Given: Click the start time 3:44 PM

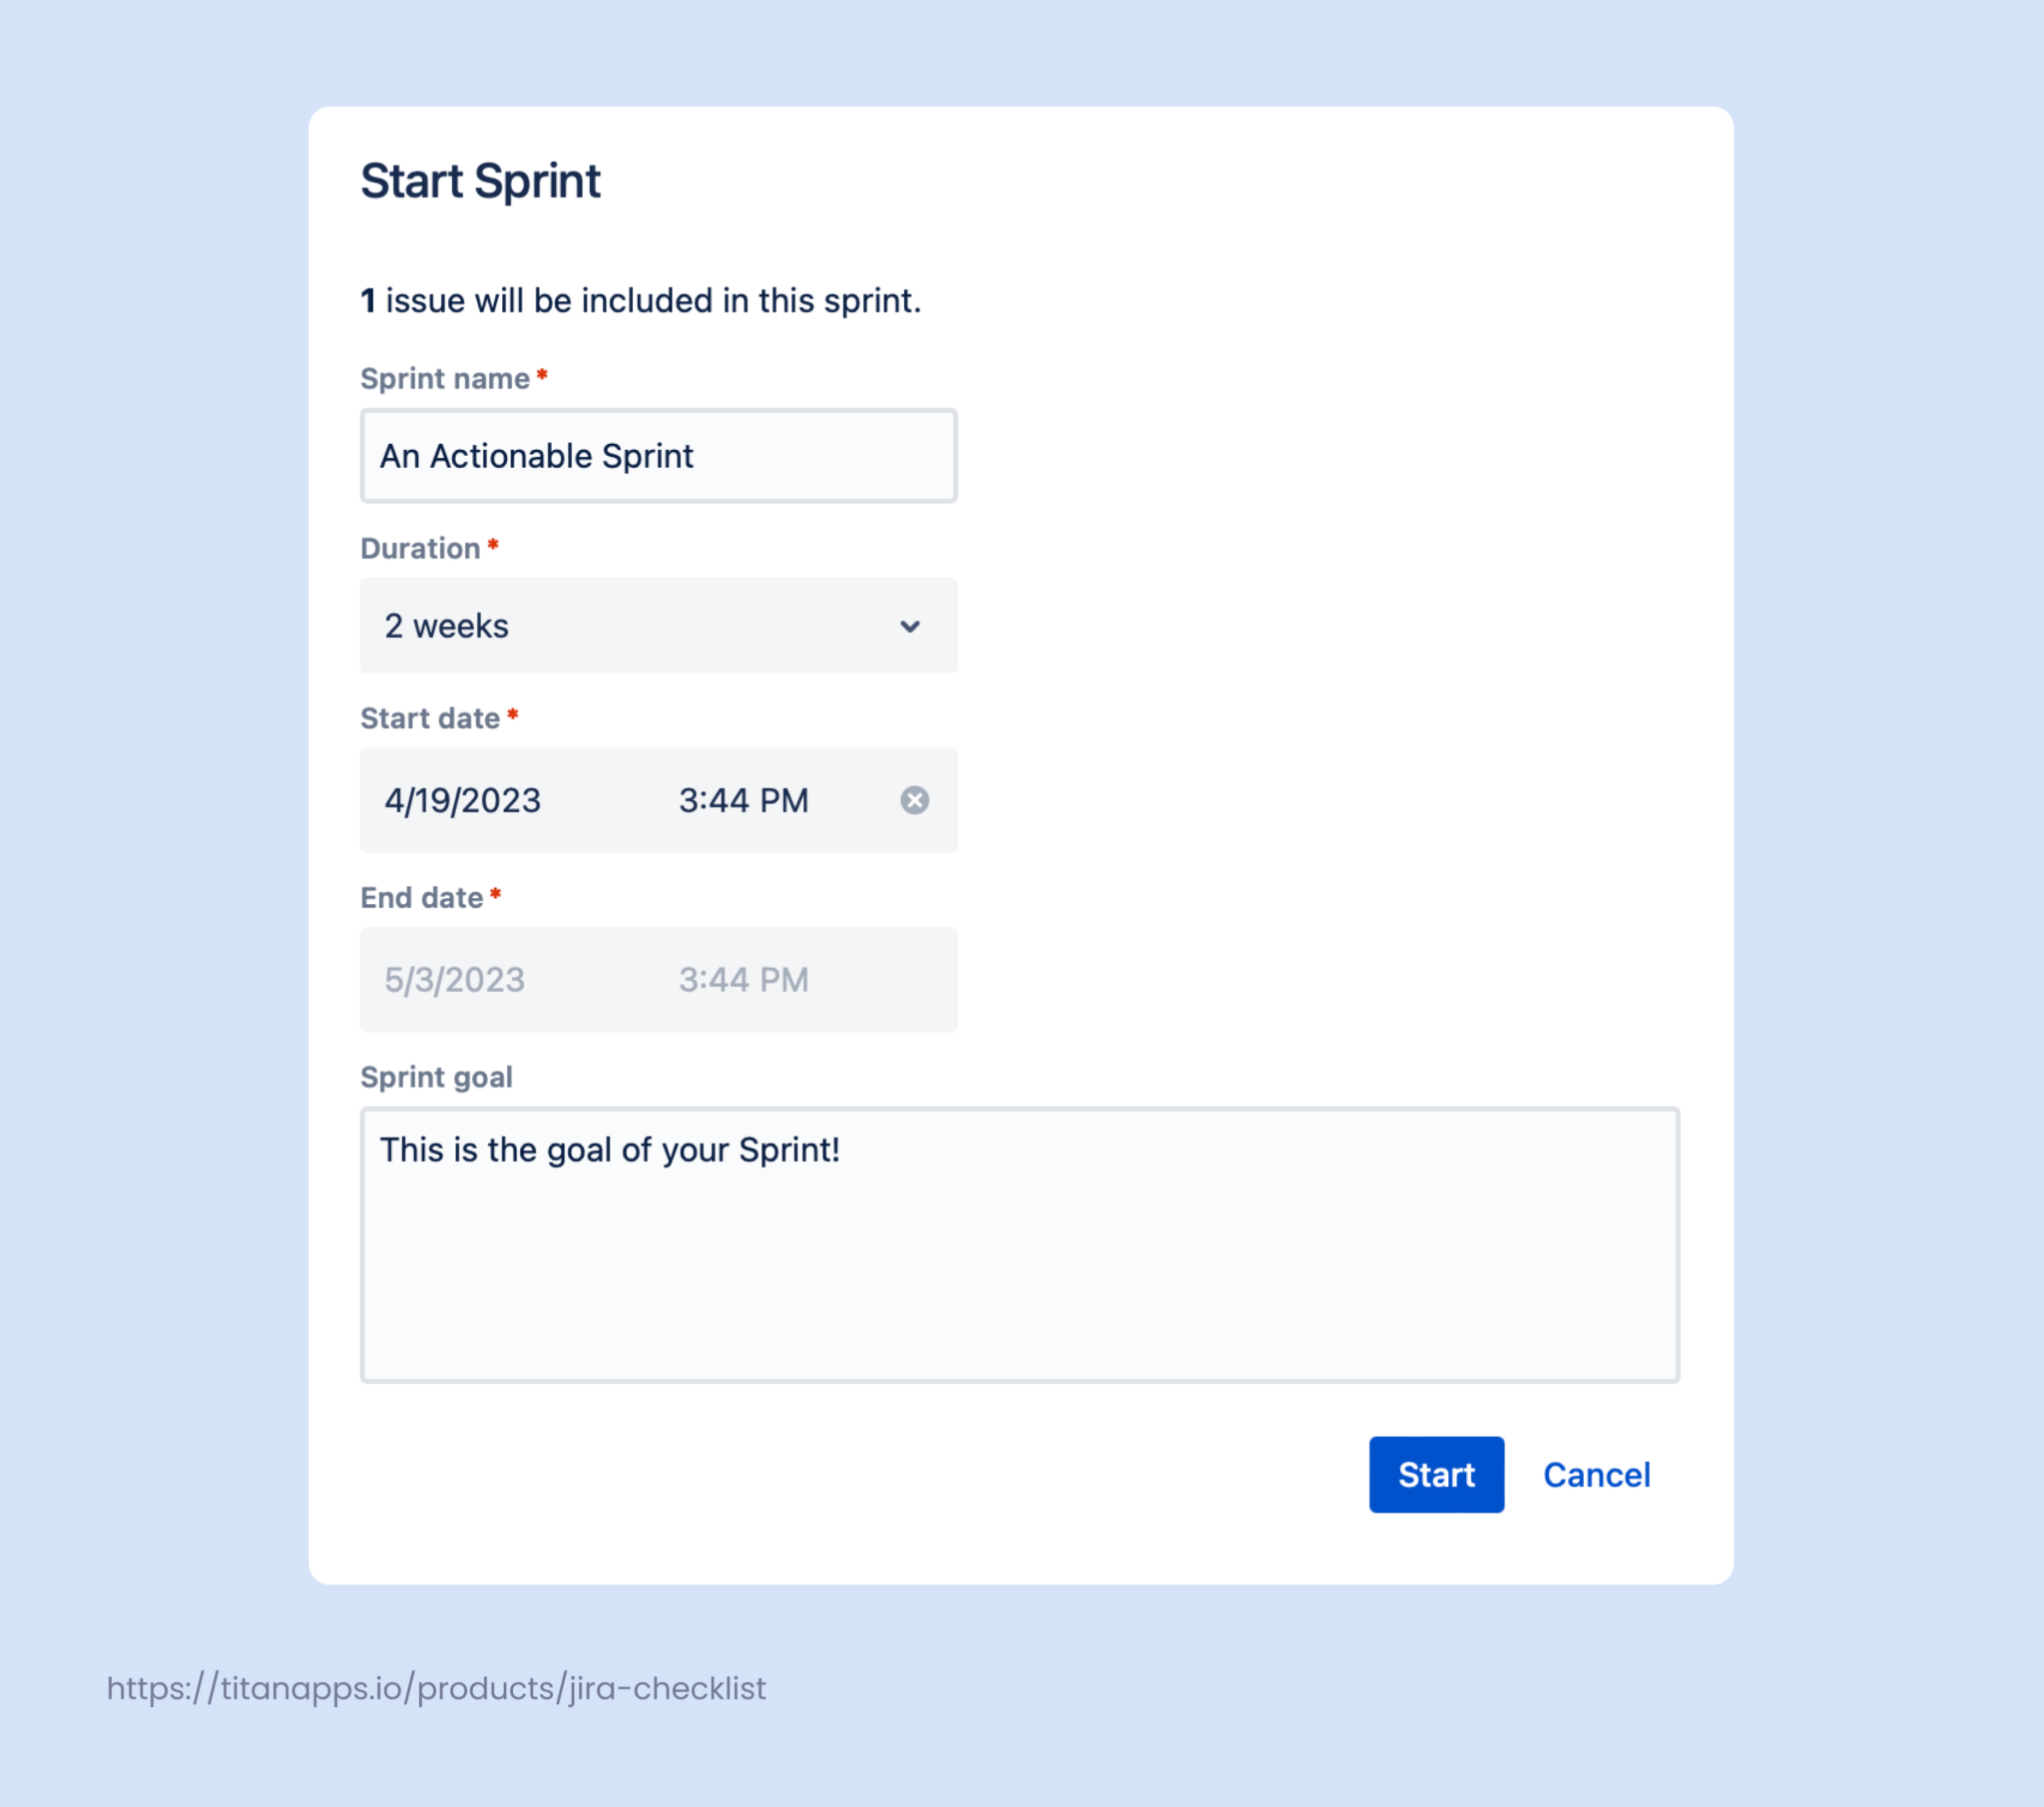Looking at the screenshot, I should [743, 800].
